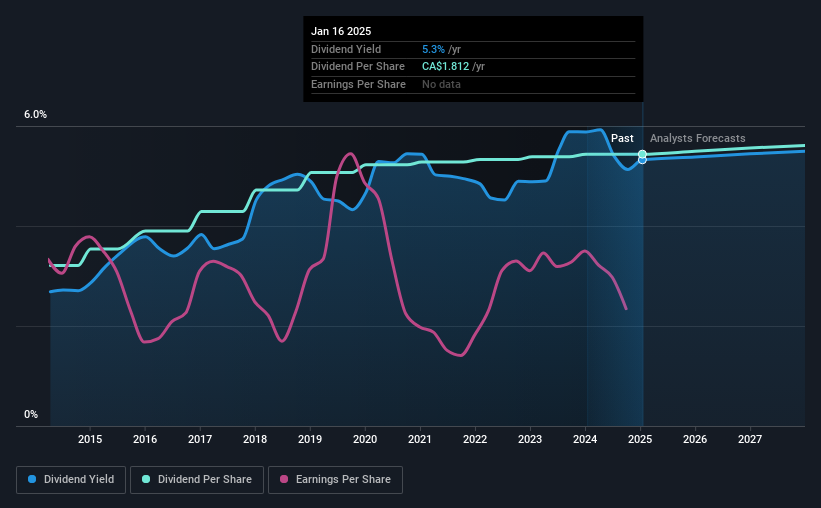Click the blue Dividend Yield legend dot
This screenshot has height=508, width=821.
[32, 479]
